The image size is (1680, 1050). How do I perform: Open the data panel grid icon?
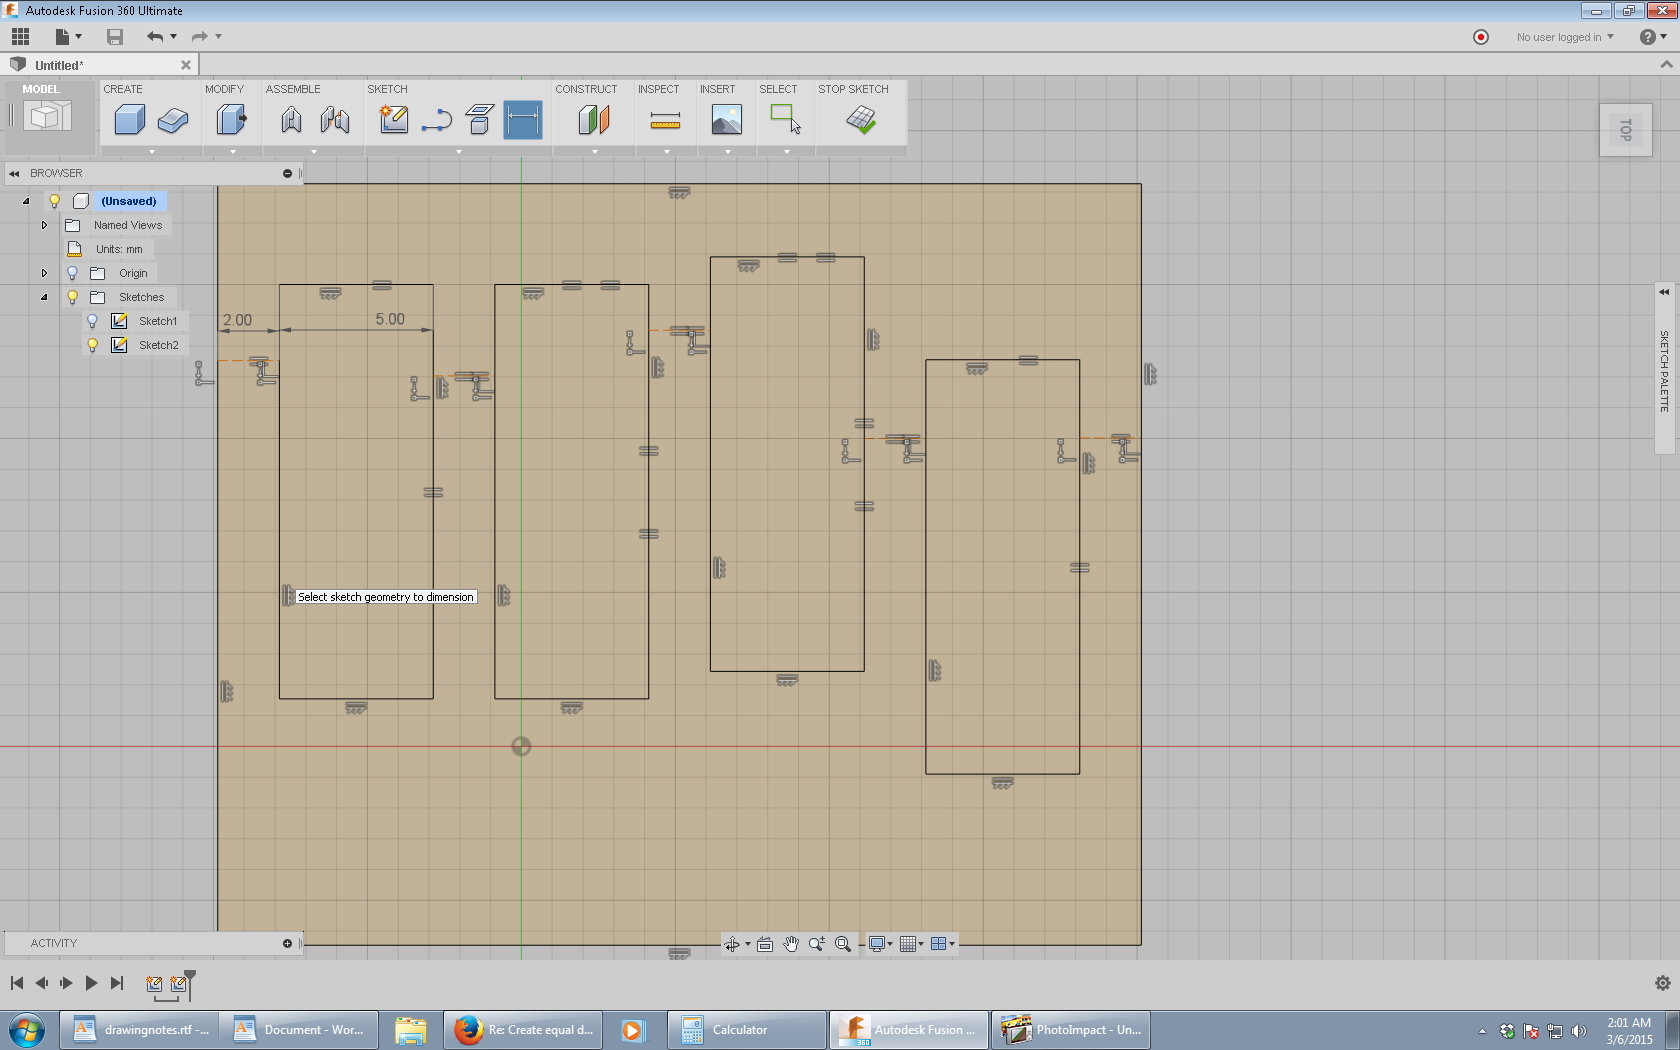pyautogui.click(x=20, y=37)
